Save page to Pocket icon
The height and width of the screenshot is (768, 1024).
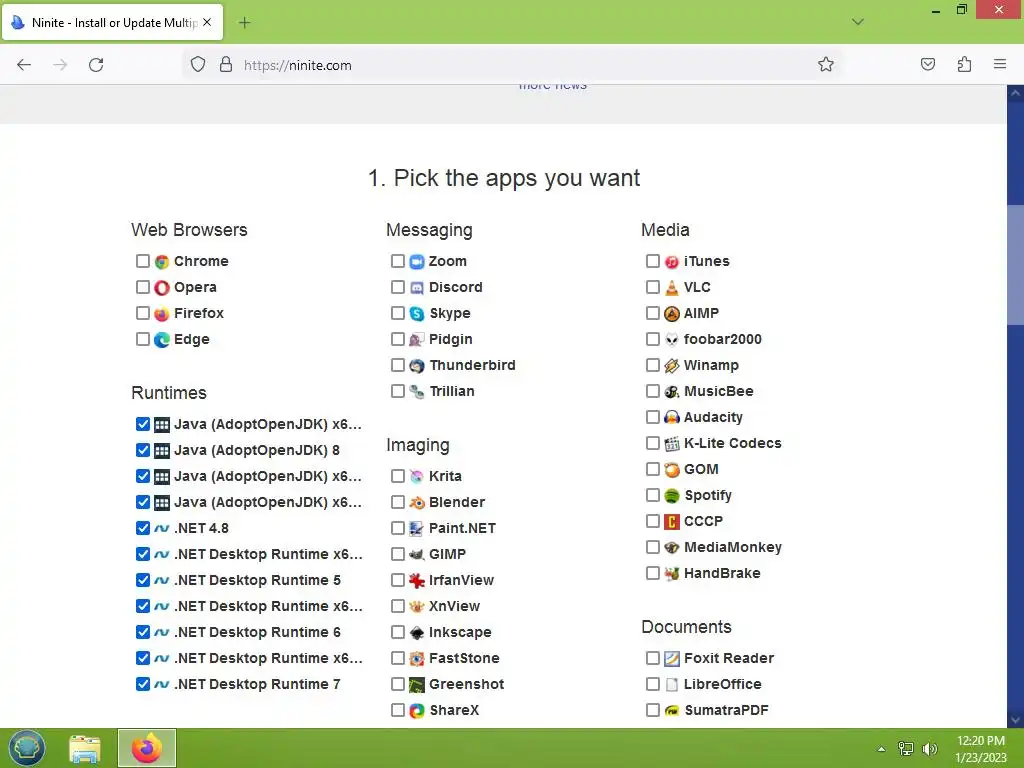pyautogui.click(x=927, y=64)
